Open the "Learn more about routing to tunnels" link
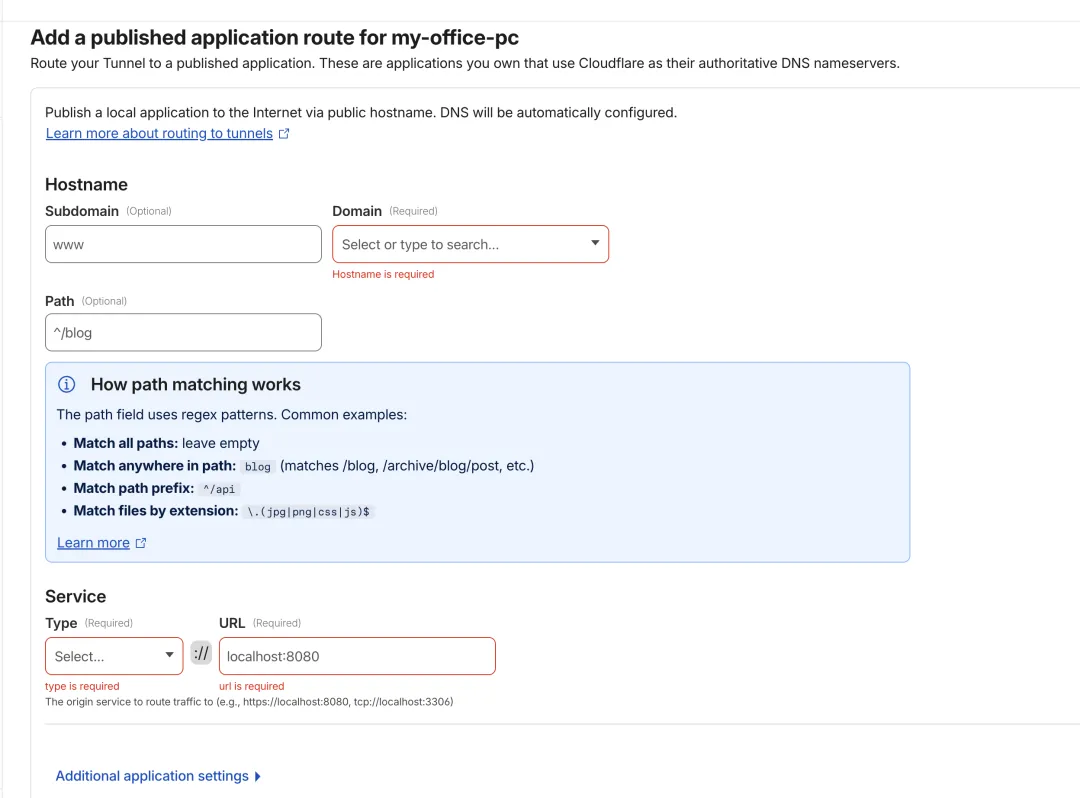 click(x=159, y=134)
